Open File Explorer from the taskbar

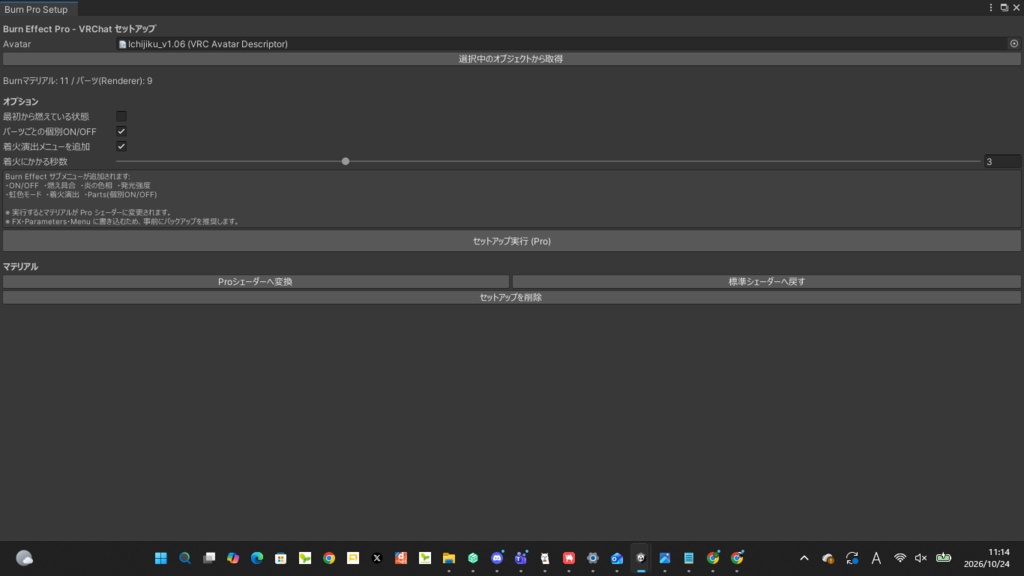click(449, 558)
